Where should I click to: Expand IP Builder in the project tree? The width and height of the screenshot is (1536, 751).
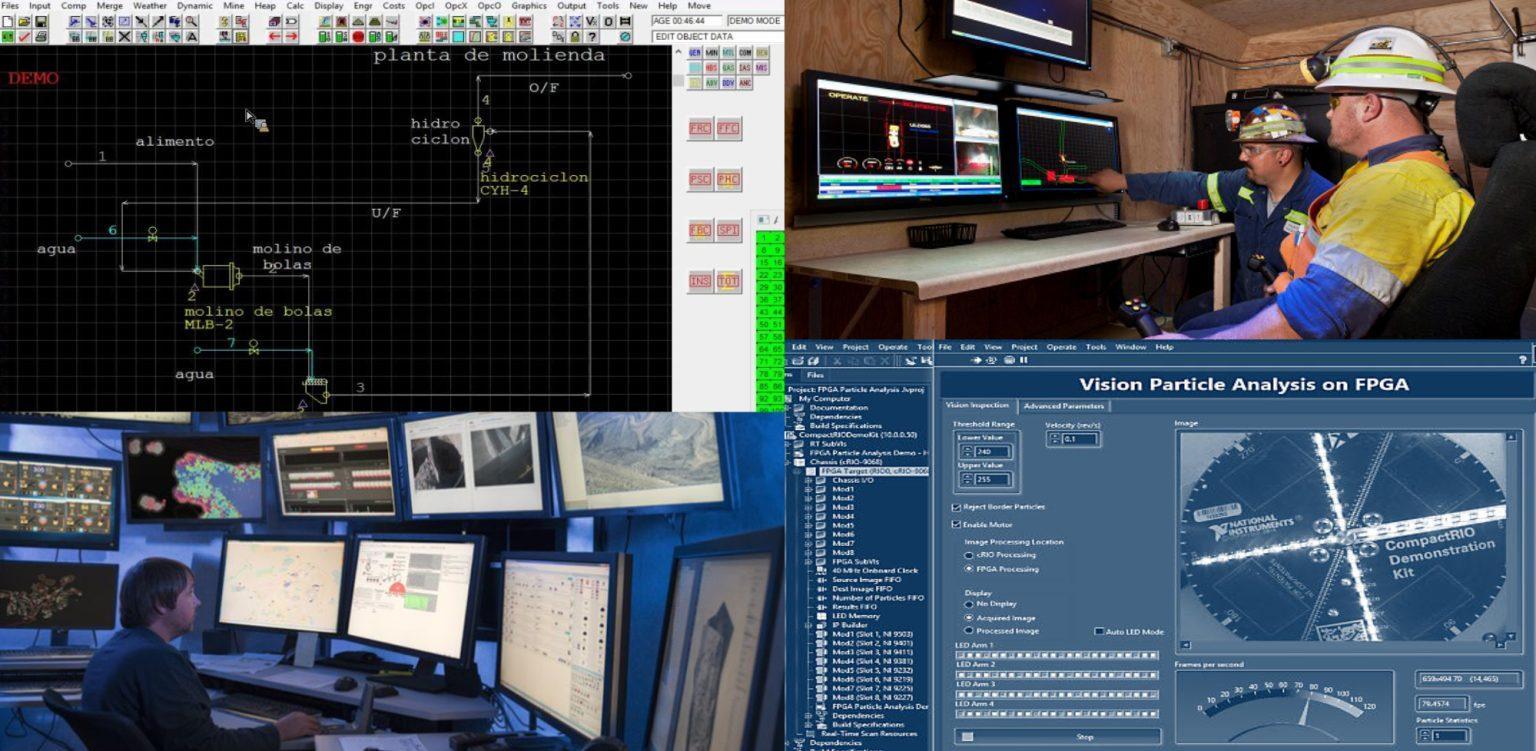(808, 625)
